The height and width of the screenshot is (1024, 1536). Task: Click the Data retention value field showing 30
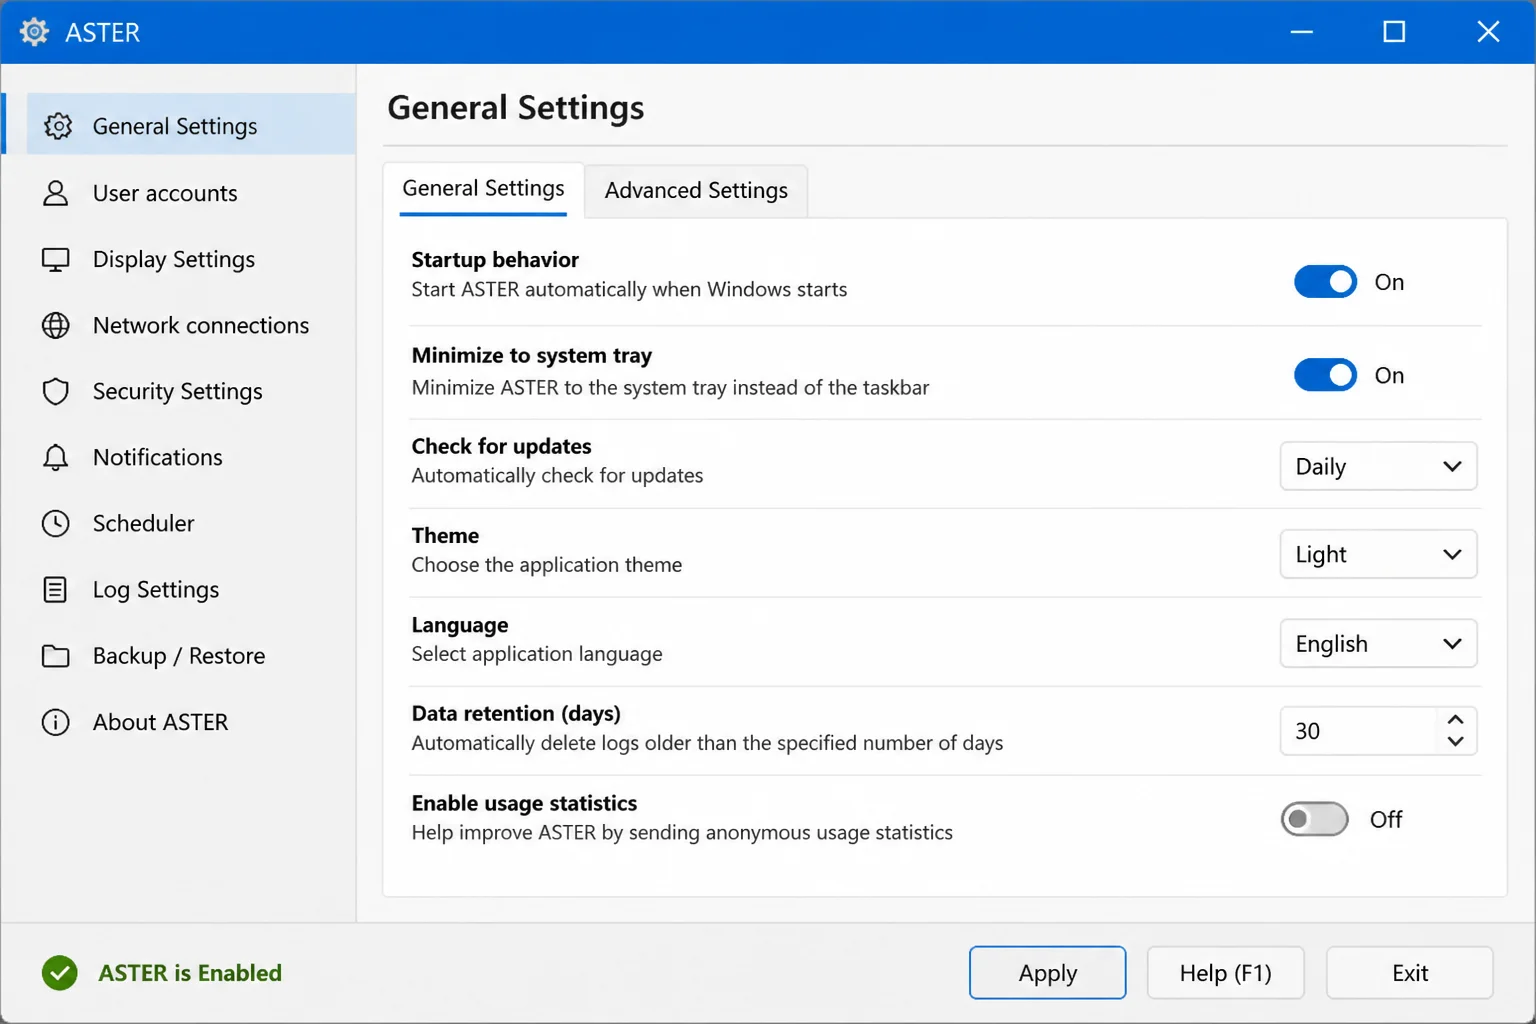[1358, 731]
